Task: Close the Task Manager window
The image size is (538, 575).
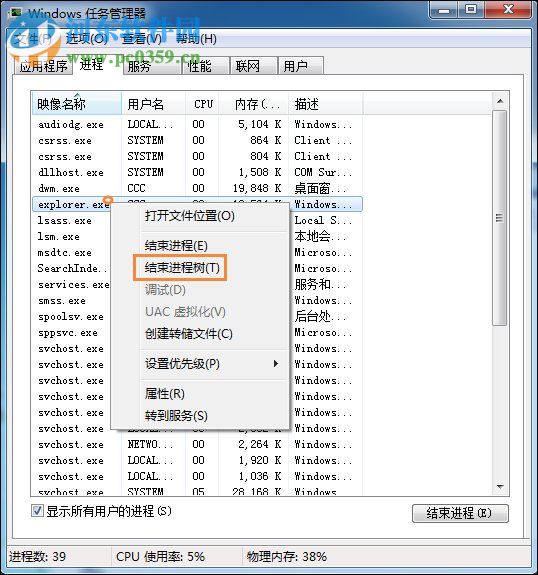Action: point(508,10)
